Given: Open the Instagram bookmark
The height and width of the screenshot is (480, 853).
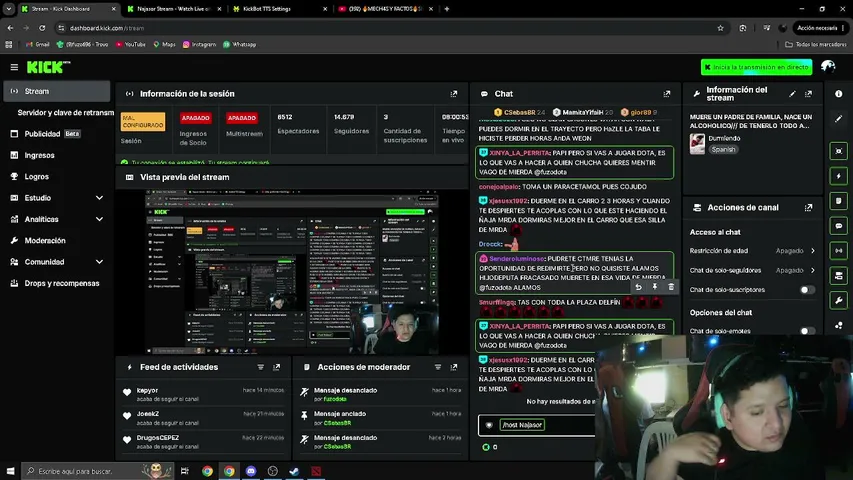Looking at the screenshot, I should point(199,45).
